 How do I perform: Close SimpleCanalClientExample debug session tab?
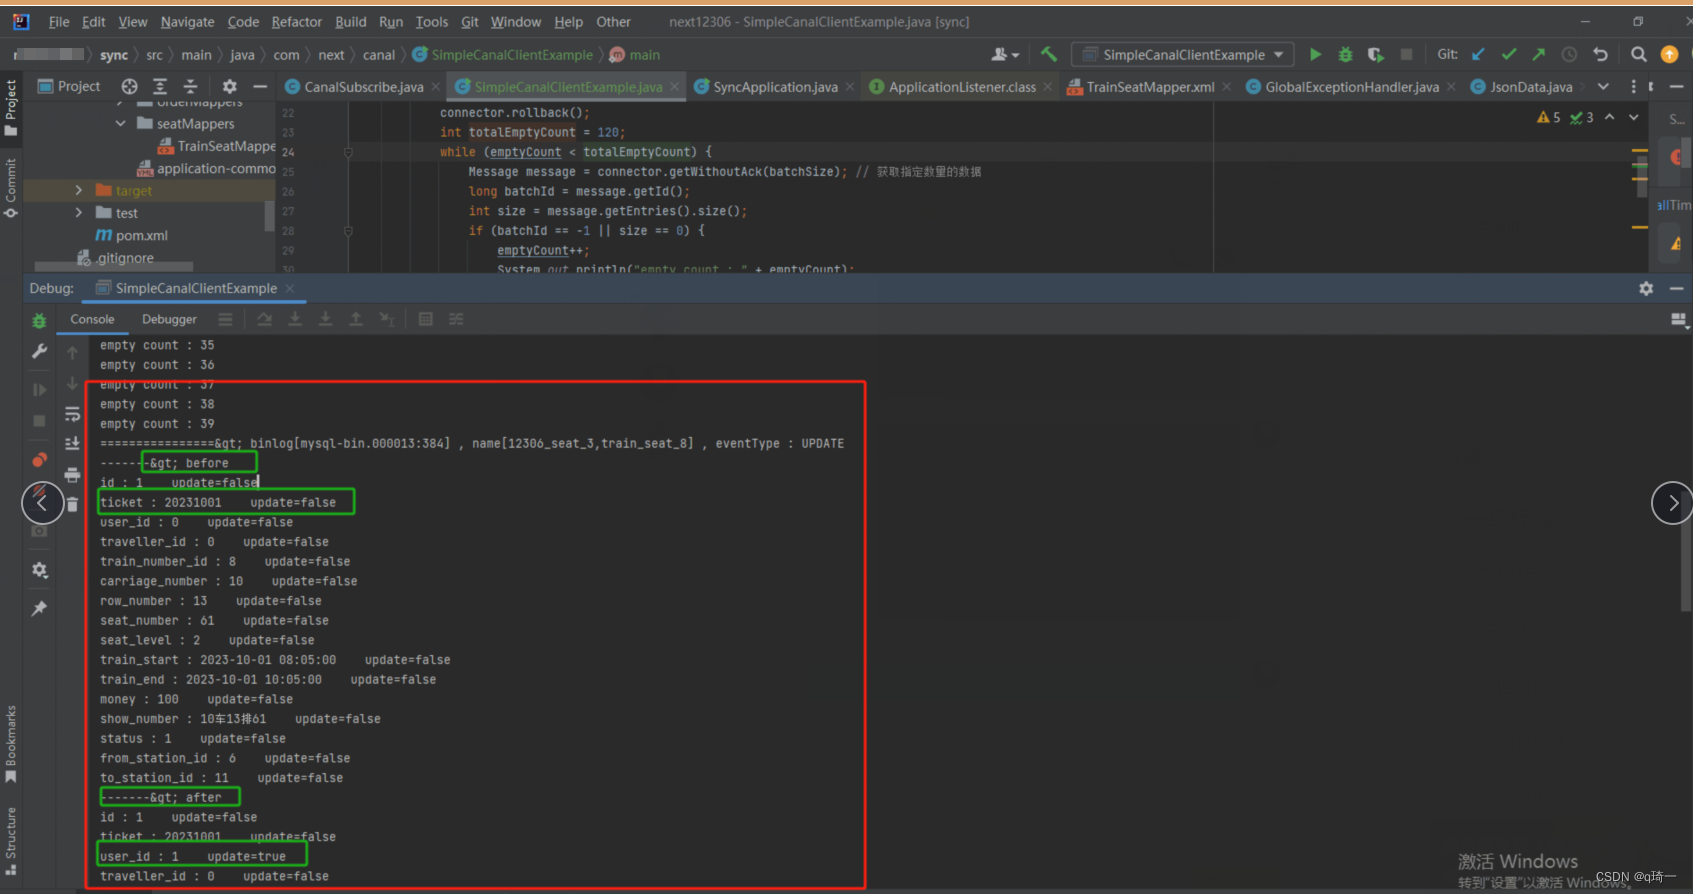click(x=290, y=288)
